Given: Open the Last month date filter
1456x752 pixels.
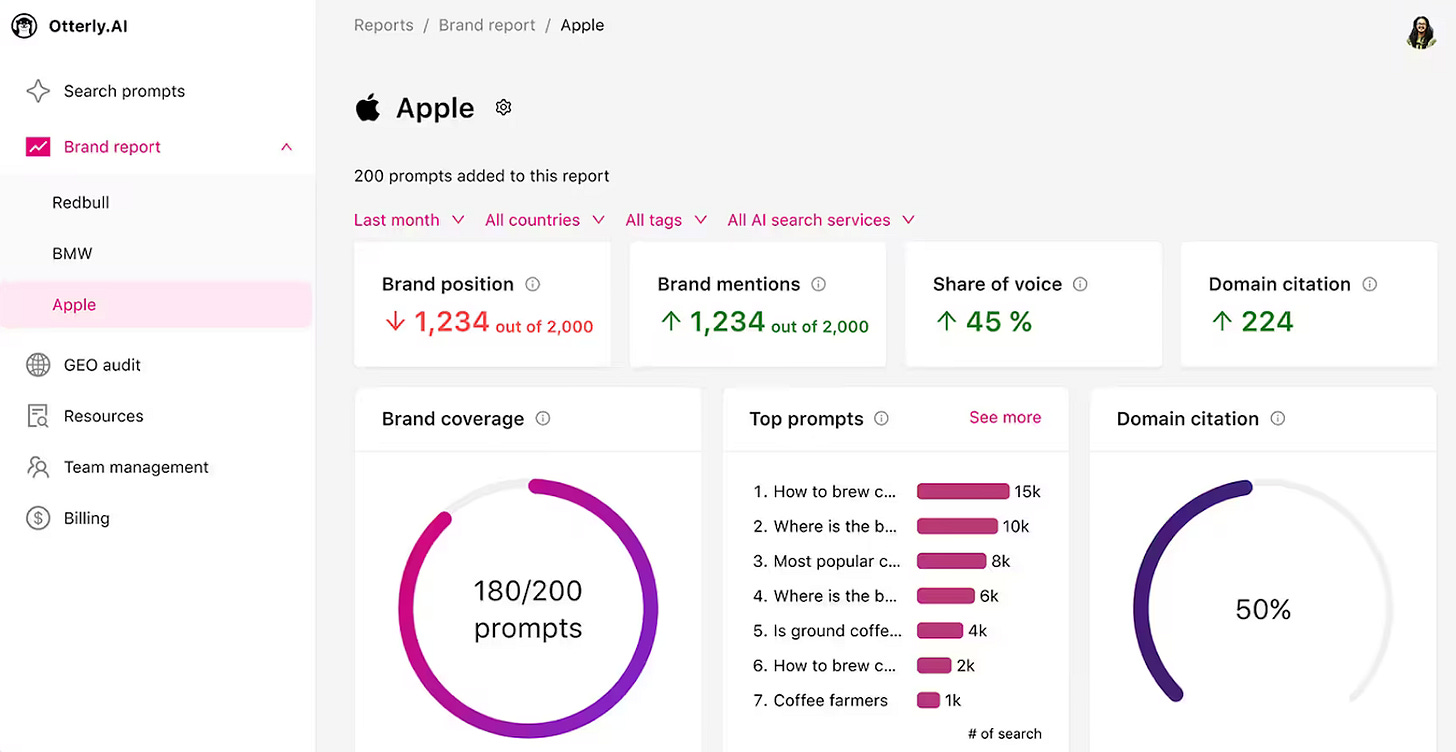Looking at the screenshot, I should coord(408,219).
